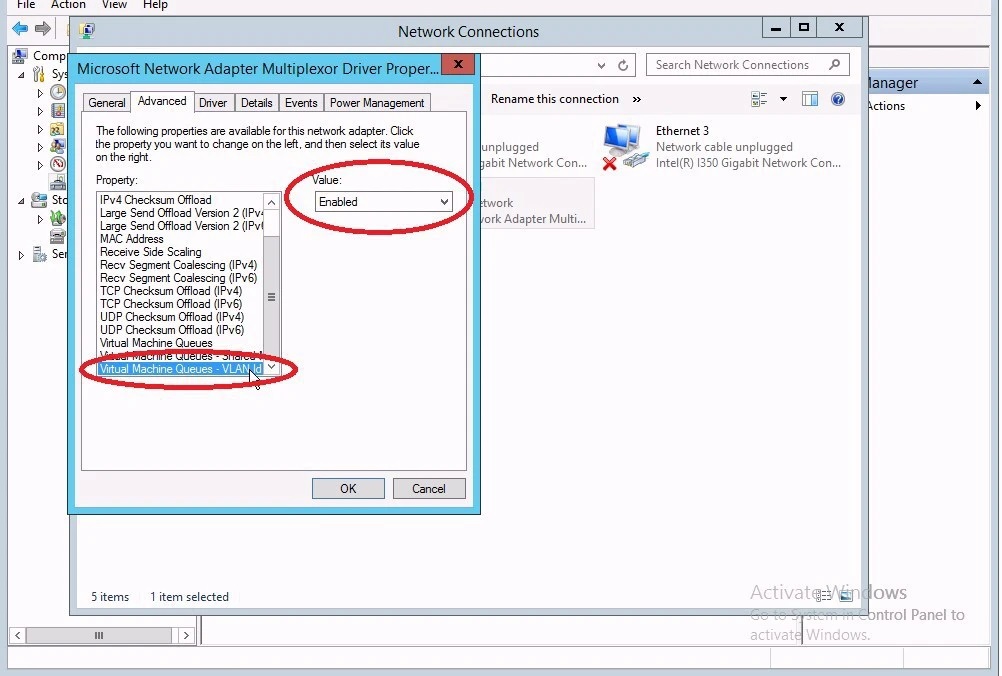Open Task Scheduler in the console tree
The width and height of the screenshot is (1002, 676).
[x=57, y=92]
